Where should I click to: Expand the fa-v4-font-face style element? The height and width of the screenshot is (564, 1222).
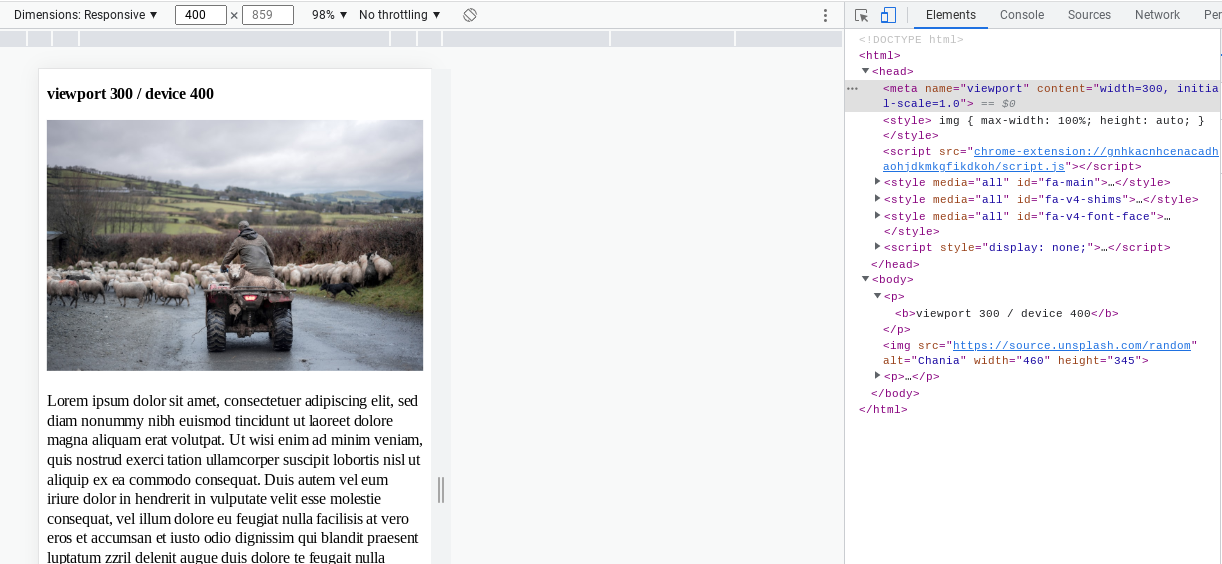[878, 215]
